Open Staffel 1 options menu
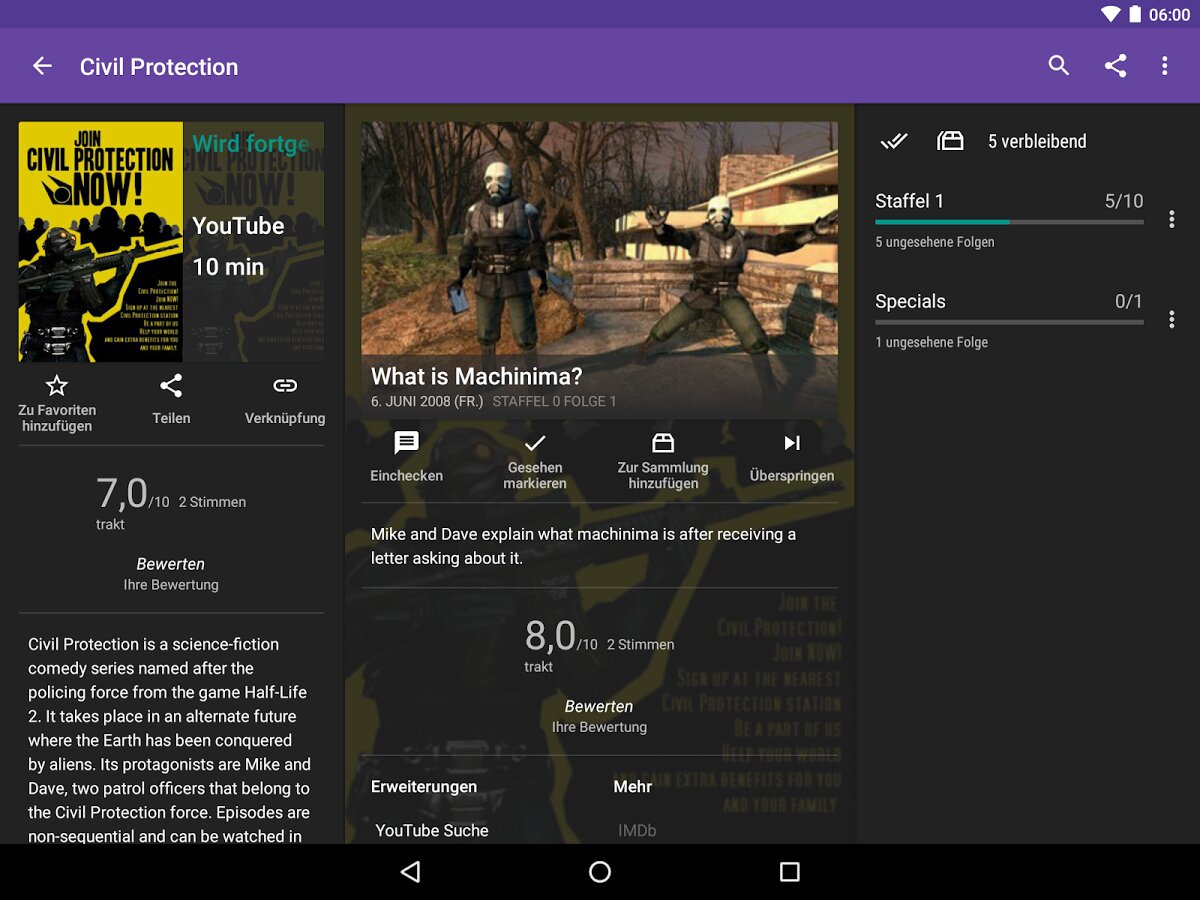Screen dimensions: 1200x900 (1172, 220)
